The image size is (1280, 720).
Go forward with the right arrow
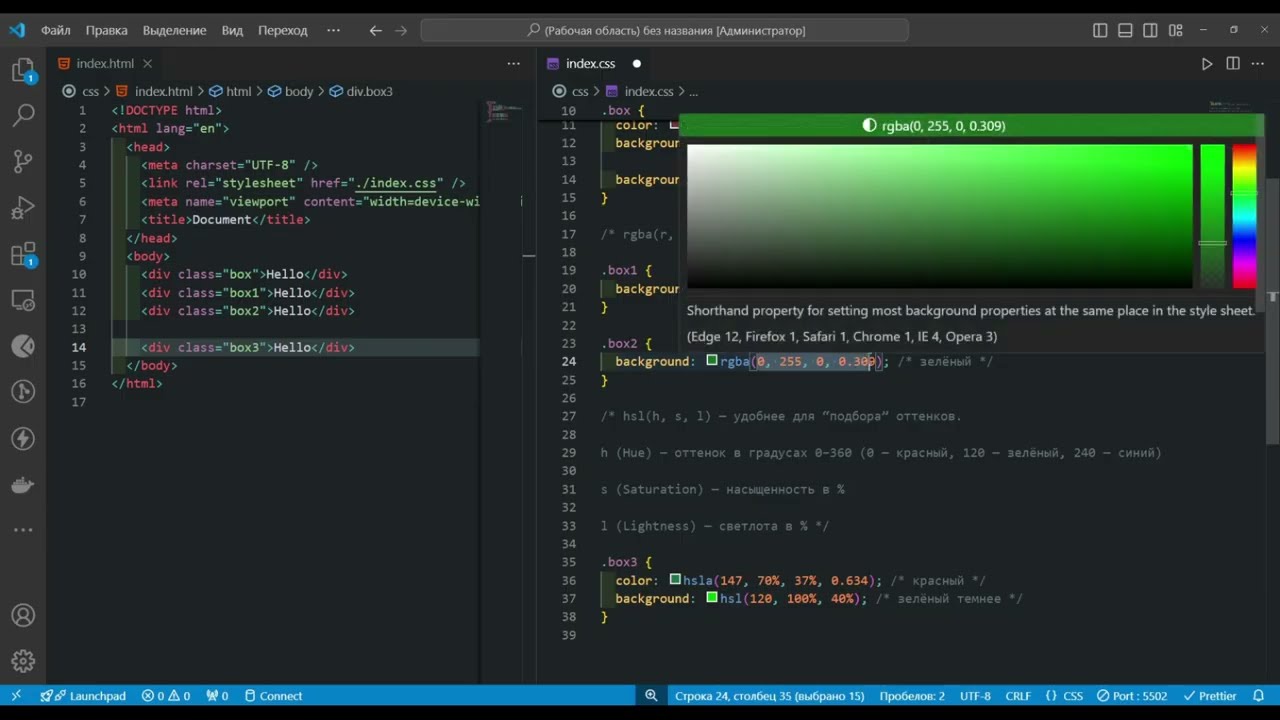click(401, 31)
